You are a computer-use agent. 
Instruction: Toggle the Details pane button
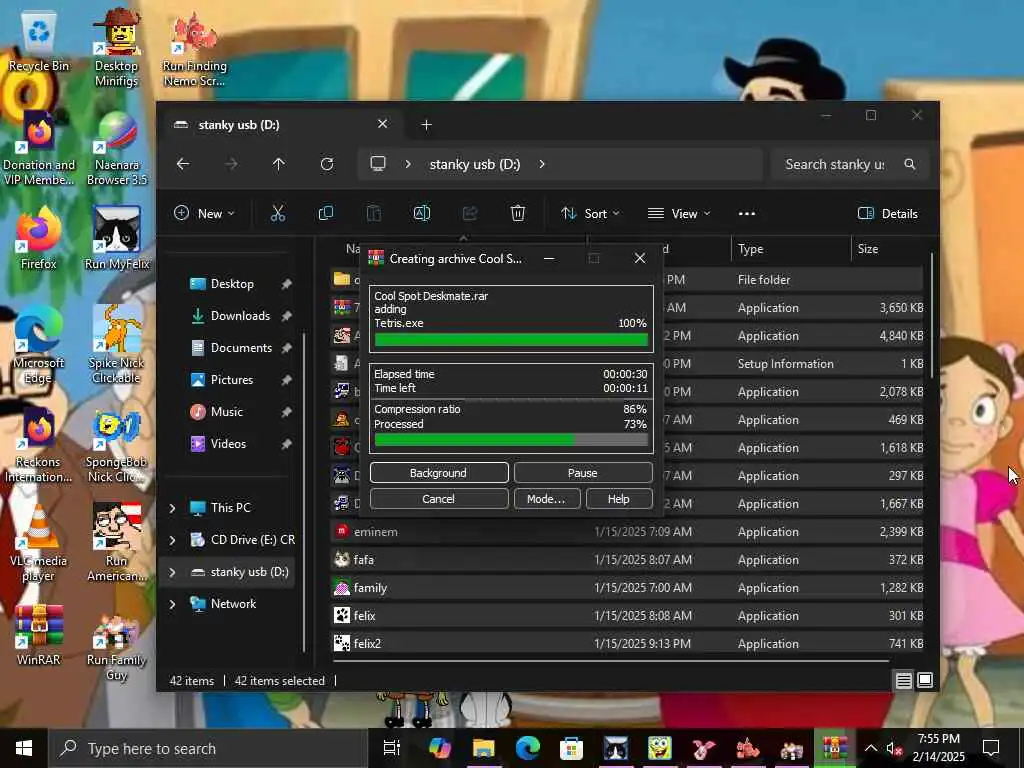(x=888, y=214)
